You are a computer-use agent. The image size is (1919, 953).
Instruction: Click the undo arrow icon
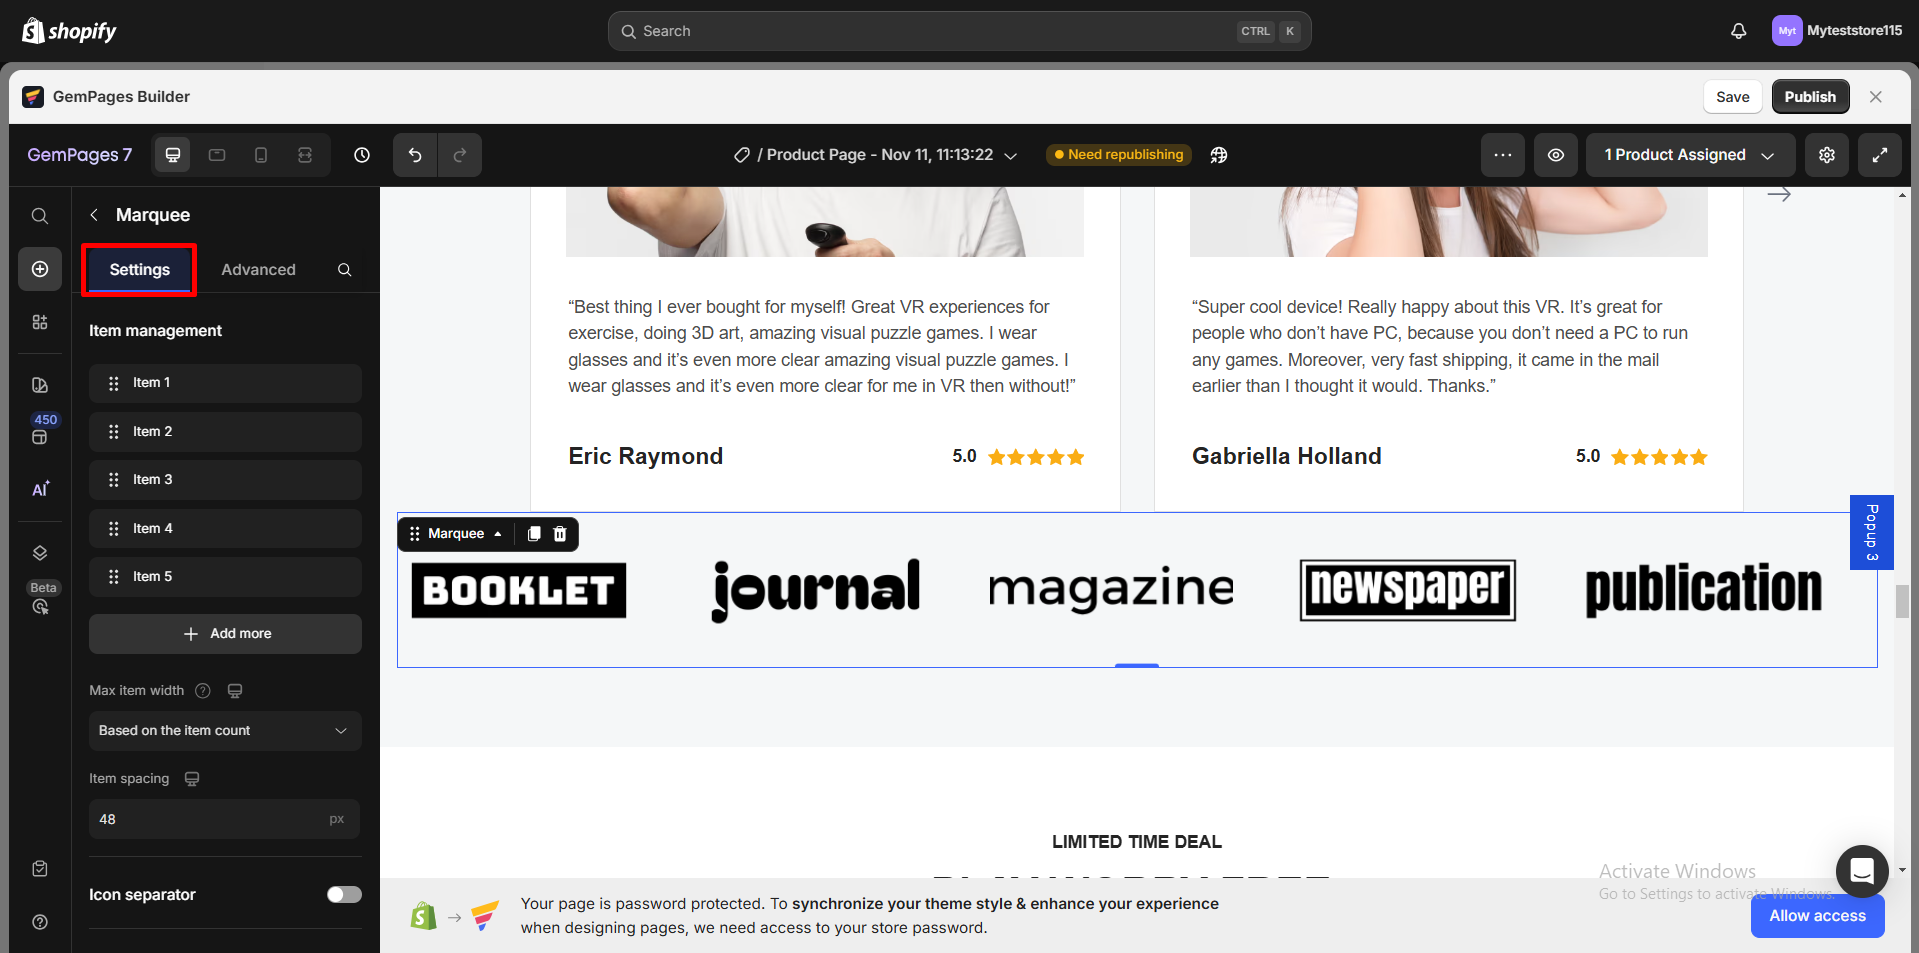point(415,155)
